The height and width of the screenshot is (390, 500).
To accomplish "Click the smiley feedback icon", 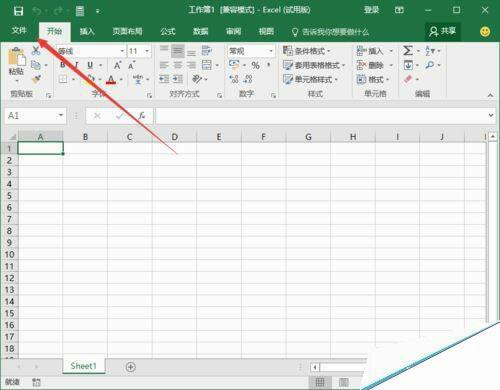I will 485,32.
